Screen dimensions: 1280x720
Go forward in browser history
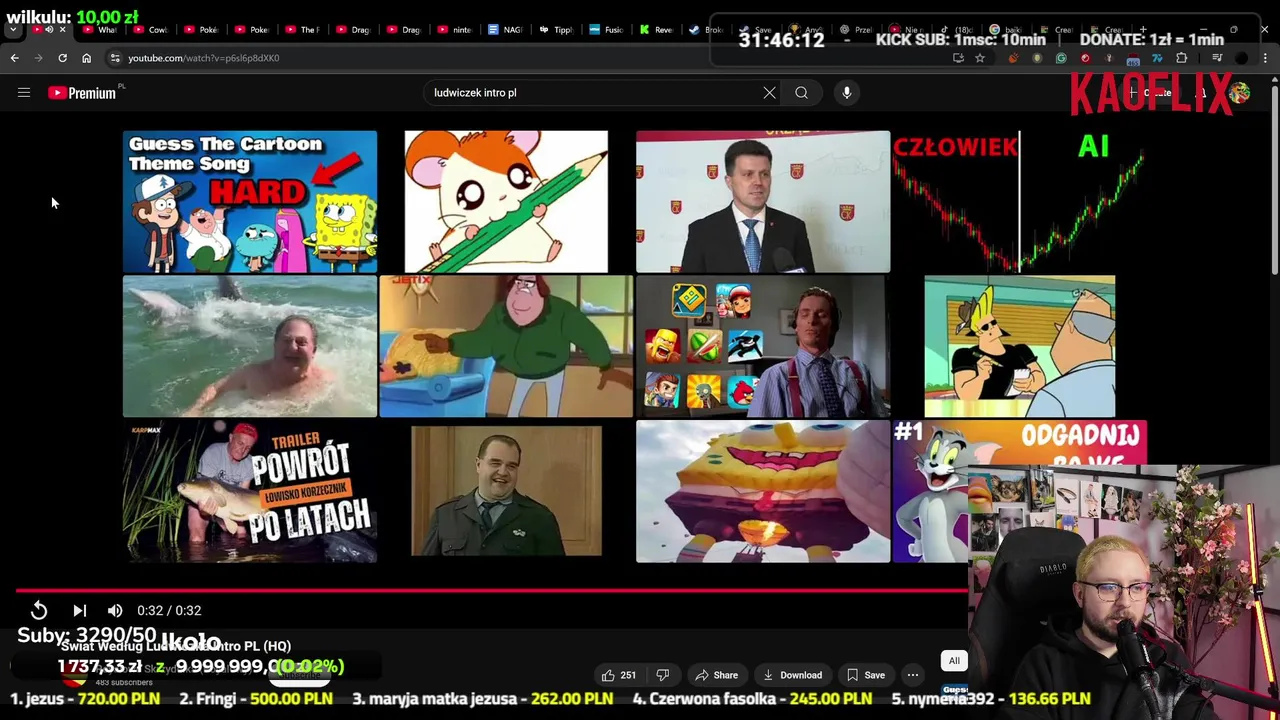38,58
